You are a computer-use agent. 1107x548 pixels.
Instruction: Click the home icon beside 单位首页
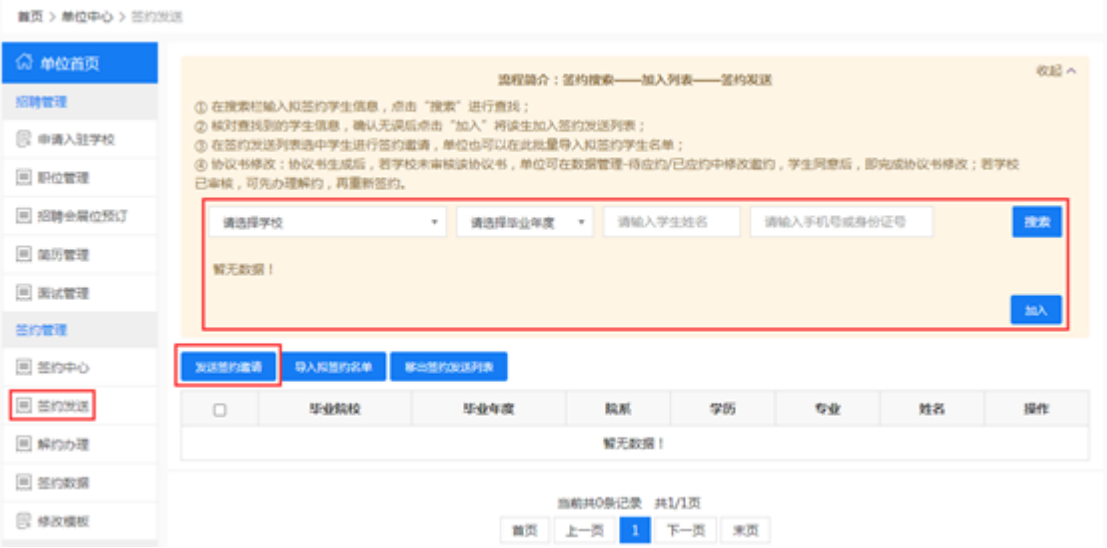25,63
